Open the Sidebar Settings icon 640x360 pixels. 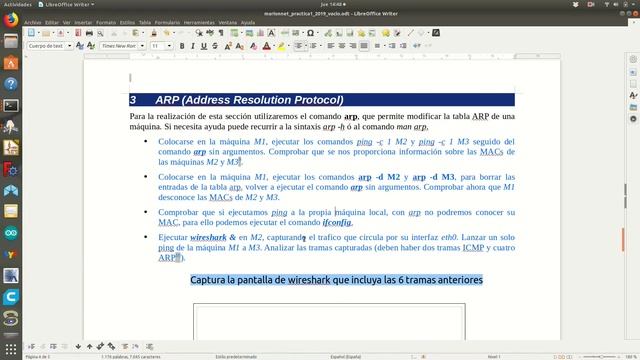pos(633,59)
